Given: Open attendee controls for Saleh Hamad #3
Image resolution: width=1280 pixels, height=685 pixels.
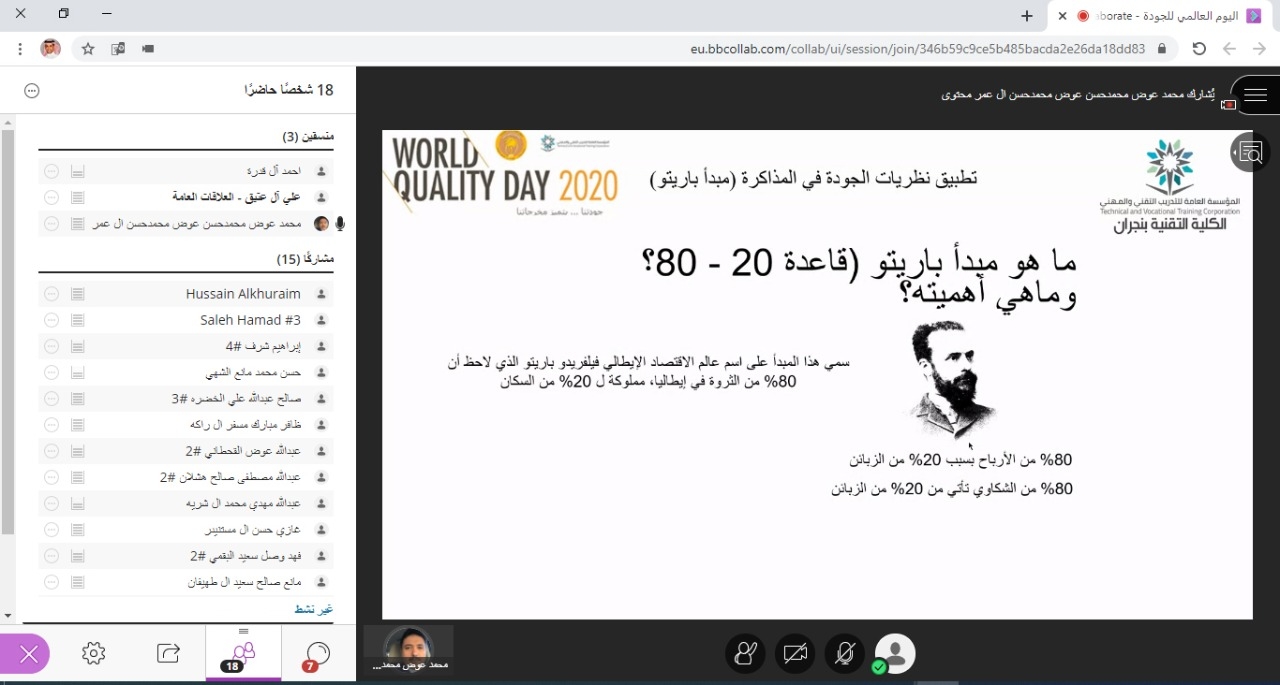Looking at the screenshot, I should pyautogui.click(x=51, y=320).
